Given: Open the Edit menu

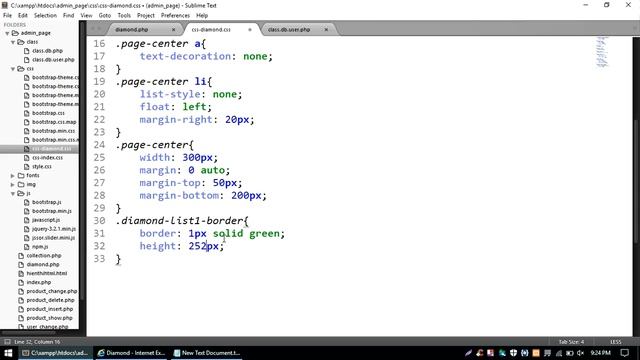Looking at the screenshot, I should click(x=22, y=16).
